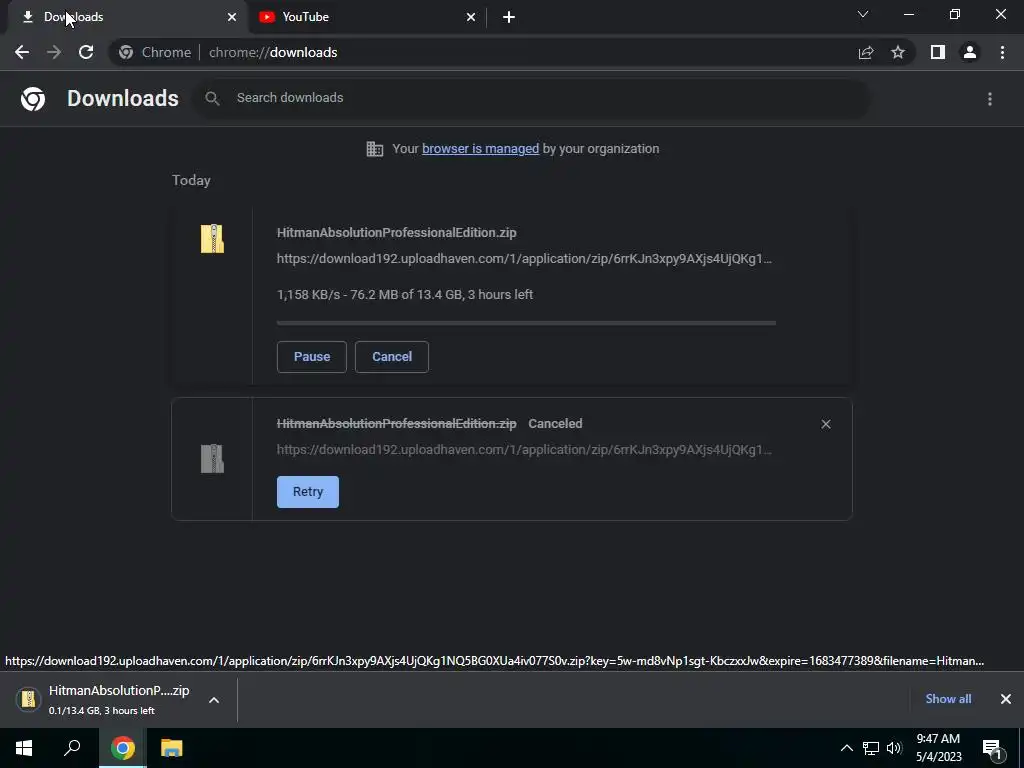Pause the Hitman Absolution download

point(312,357)
